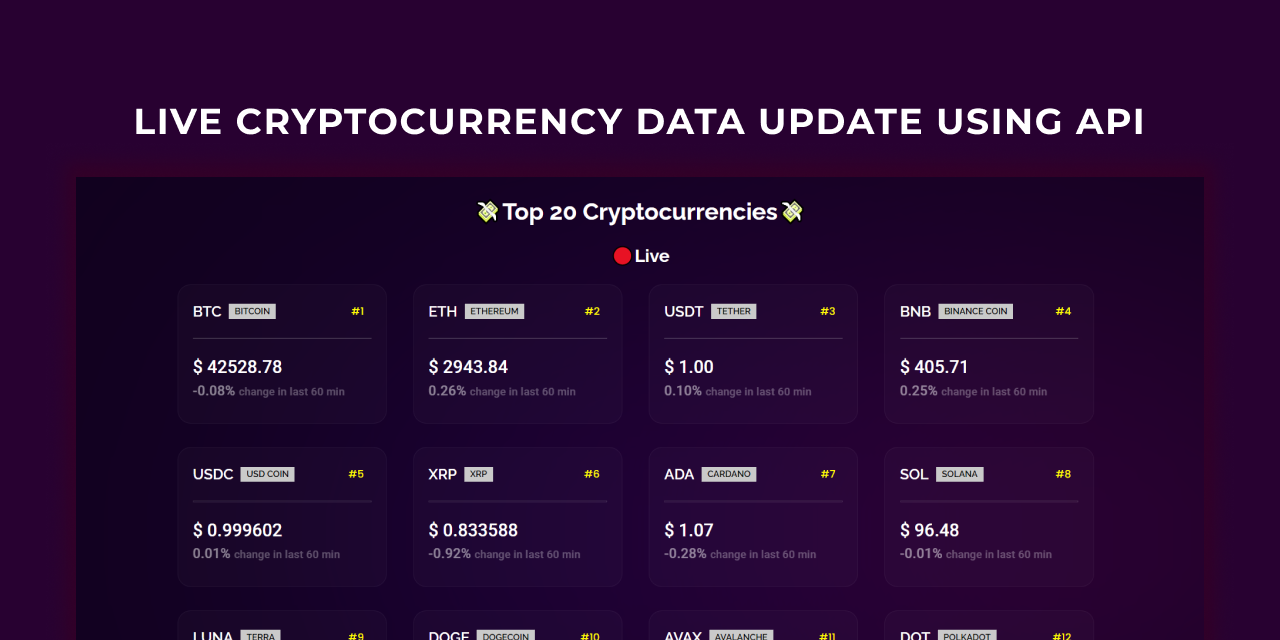Screen dimensions: 1280x640
Task: Click the money bag emoji left of the title
Action: pos(487,211)
